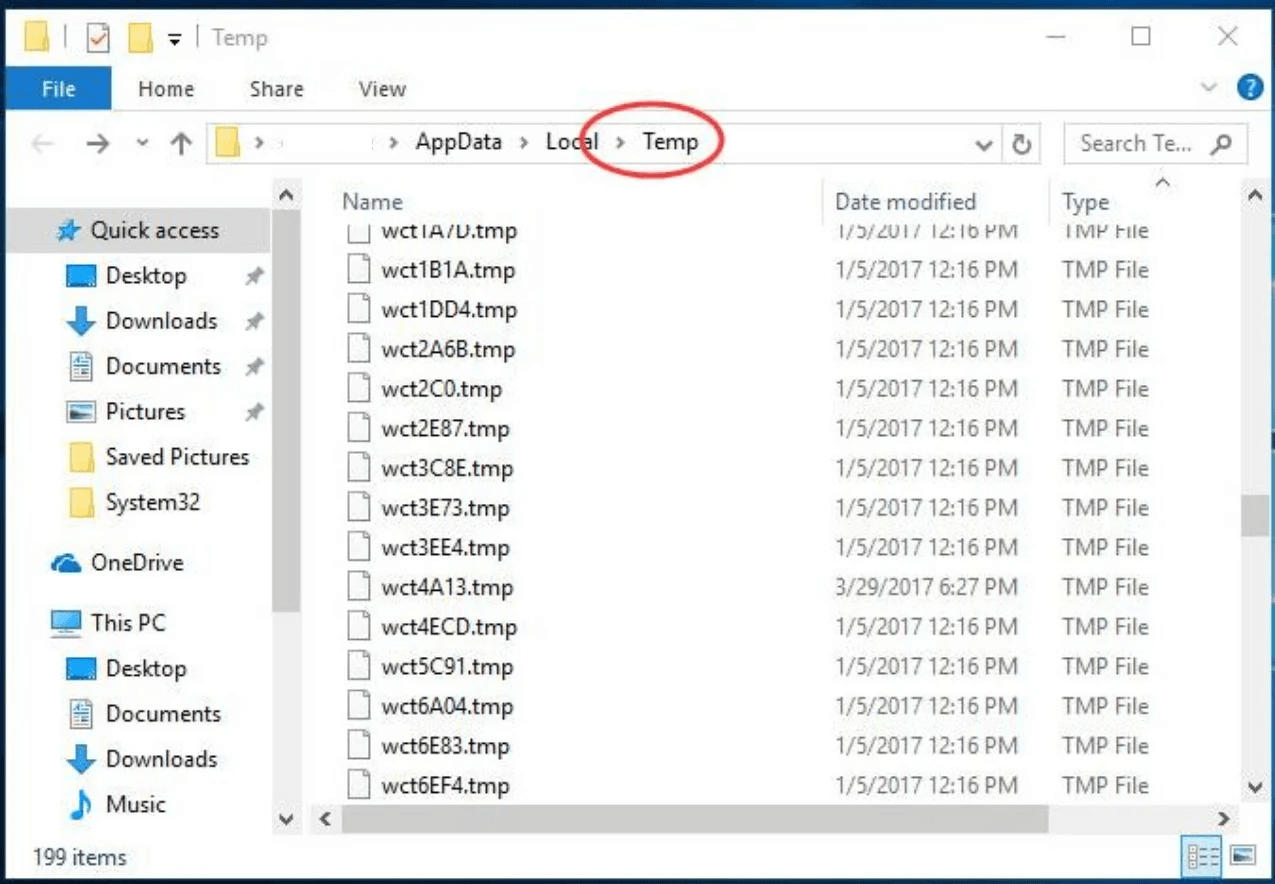Open the address bar history dropdown
Screen dimensions: 1275x884
tap(984, 145)
